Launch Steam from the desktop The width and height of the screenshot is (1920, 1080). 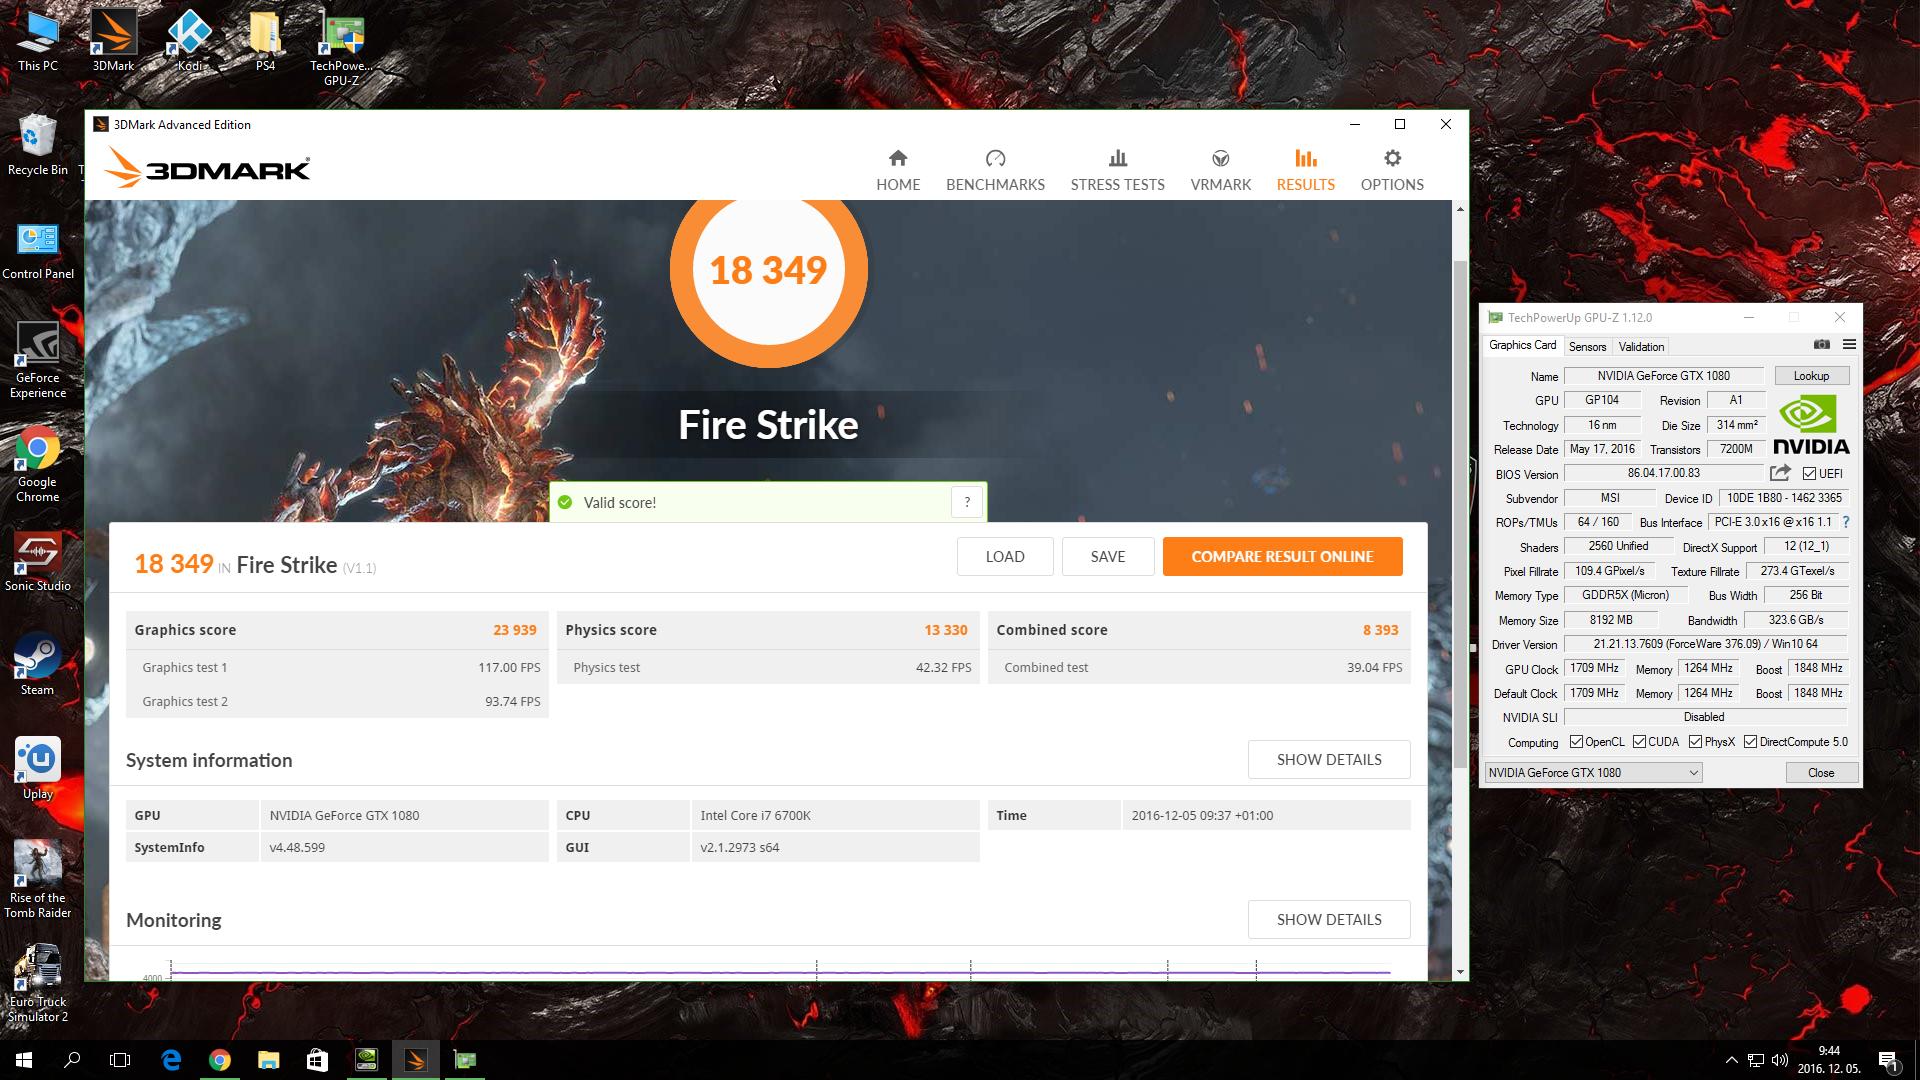tap(38, 664)
